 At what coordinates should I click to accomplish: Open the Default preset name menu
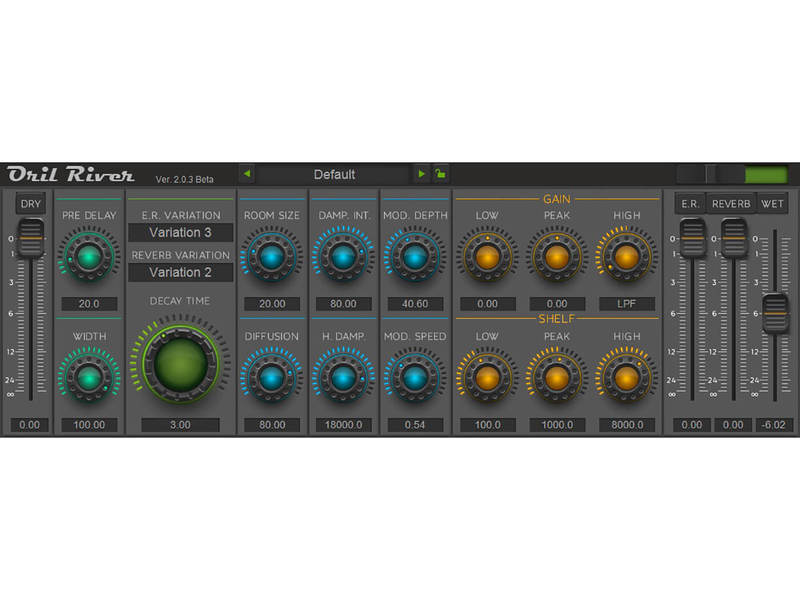tap(334, 174)
